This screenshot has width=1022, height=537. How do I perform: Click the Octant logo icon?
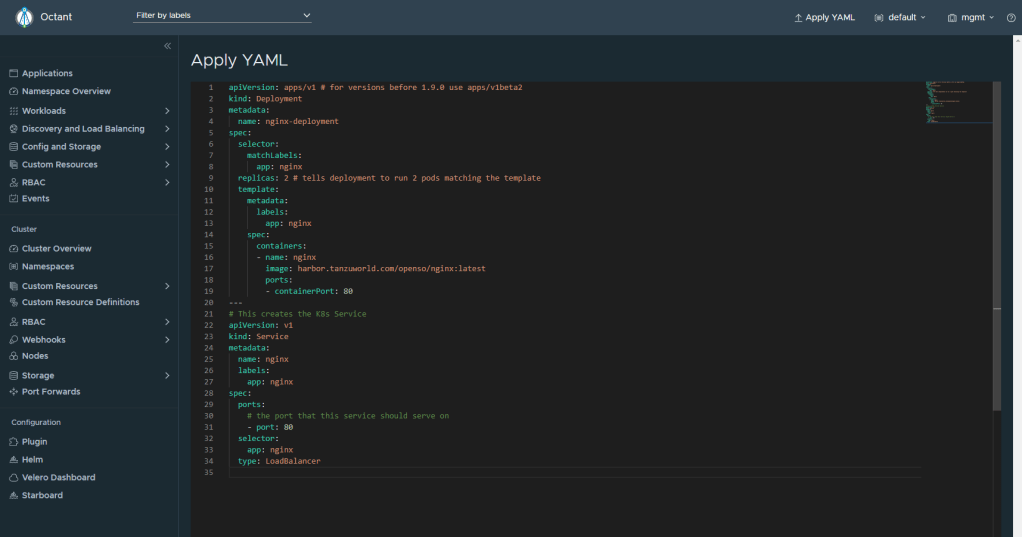click(24, 17)
